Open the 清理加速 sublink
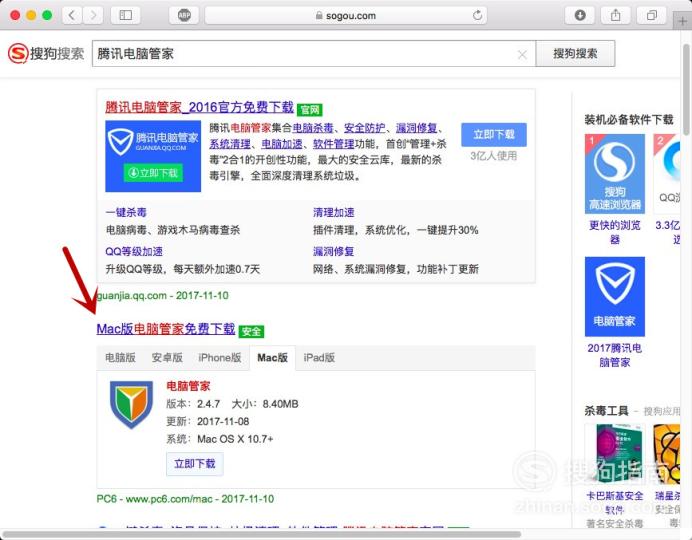This screenshot has width=692, height=540. point(334,212)
